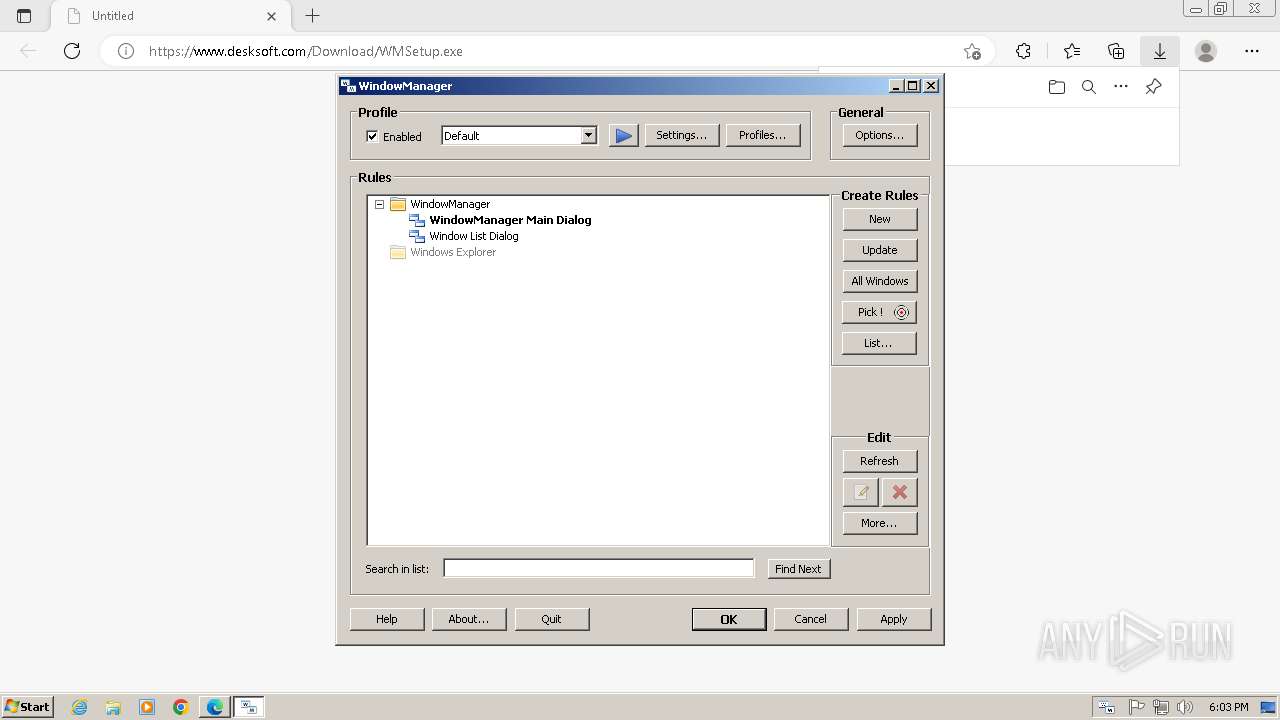Open Chrome from taskbar
The height and width of the screenshot is (720, 1280).
(181, 707)
